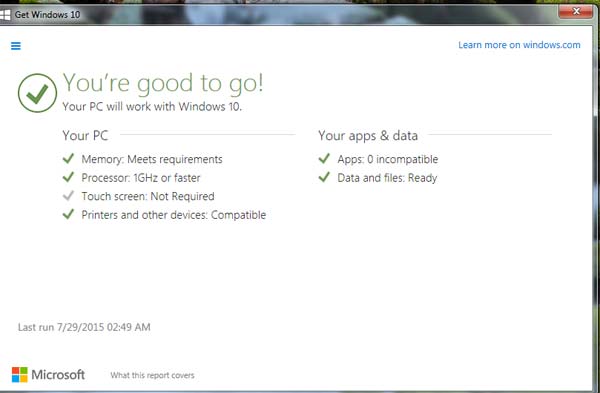Screen dimensions: 600x393
Task: Click the Your PC section heading
Action: pyautogui.click(x=85, y=135)
